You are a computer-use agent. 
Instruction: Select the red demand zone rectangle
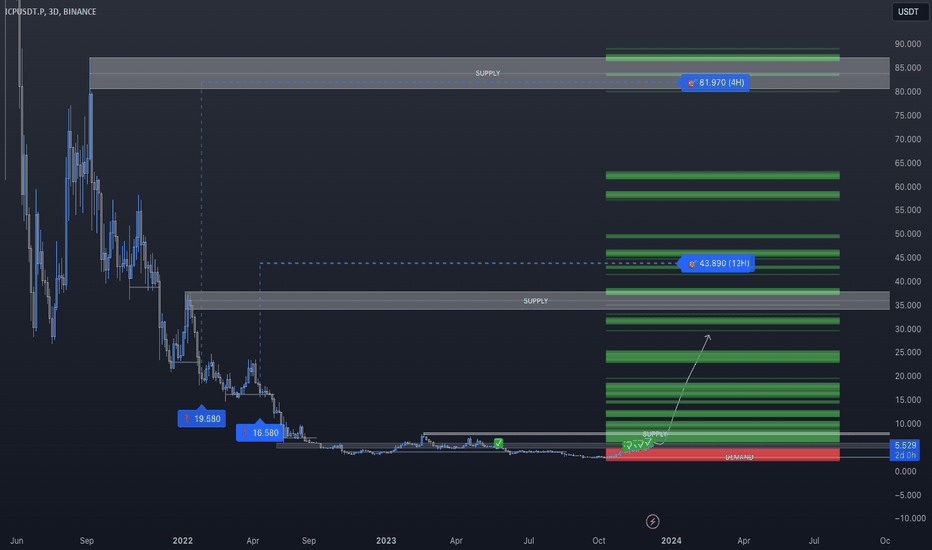coord(723,455)
